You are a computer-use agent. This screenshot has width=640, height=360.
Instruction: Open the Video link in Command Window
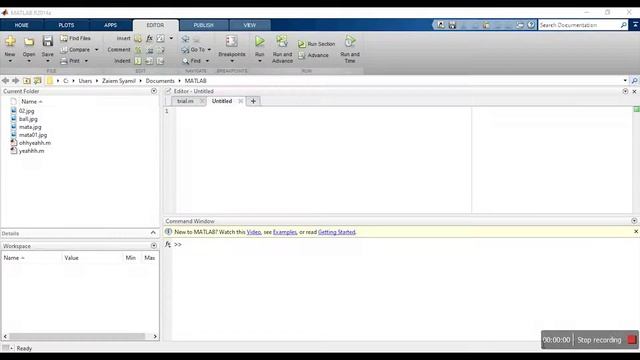253,232
